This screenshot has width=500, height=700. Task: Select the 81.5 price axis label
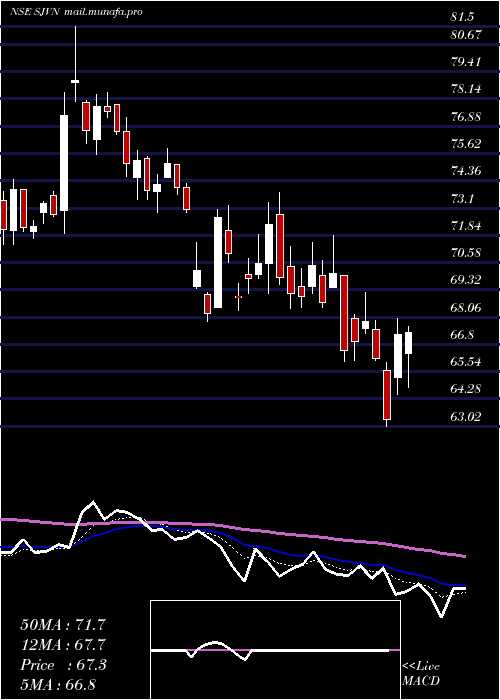pyautogui.click(x=462, y=17)
